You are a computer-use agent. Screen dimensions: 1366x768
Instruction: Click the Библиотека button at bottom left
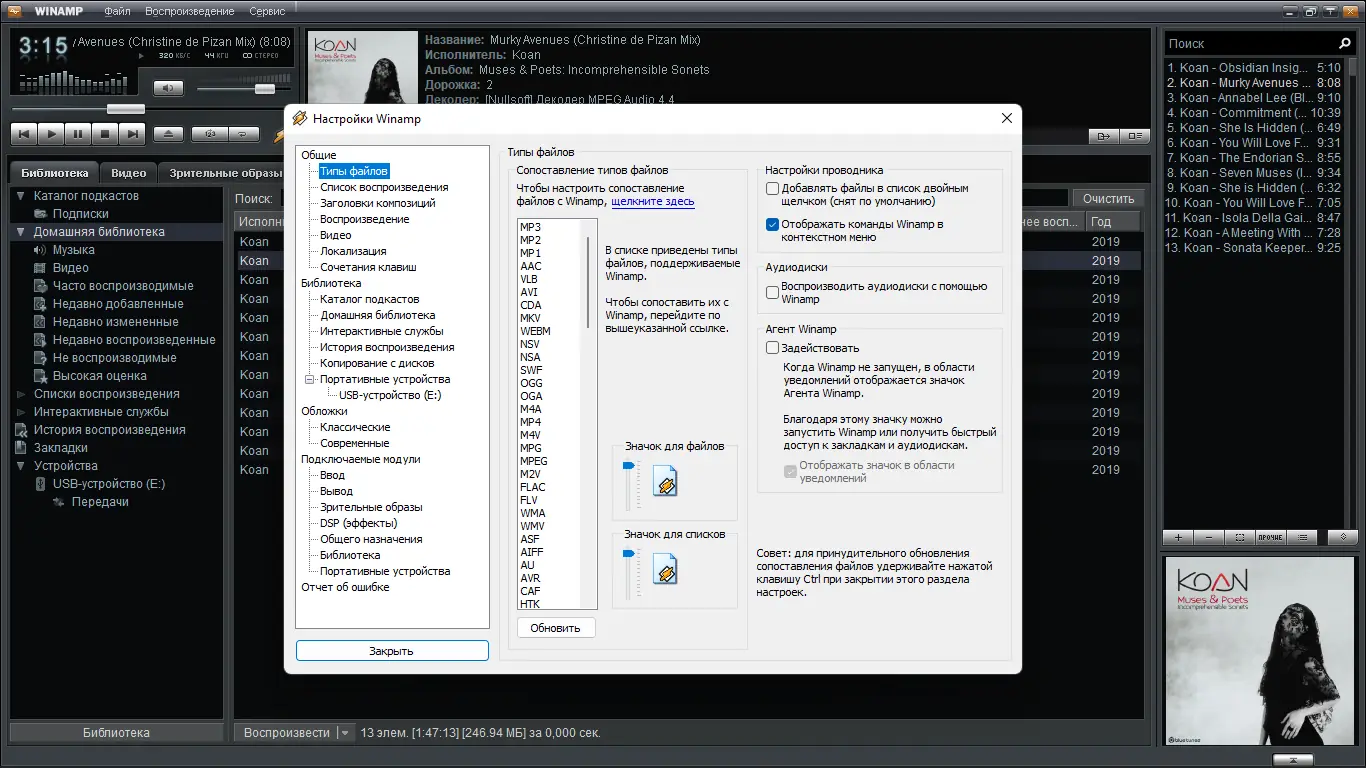point(116,733)
